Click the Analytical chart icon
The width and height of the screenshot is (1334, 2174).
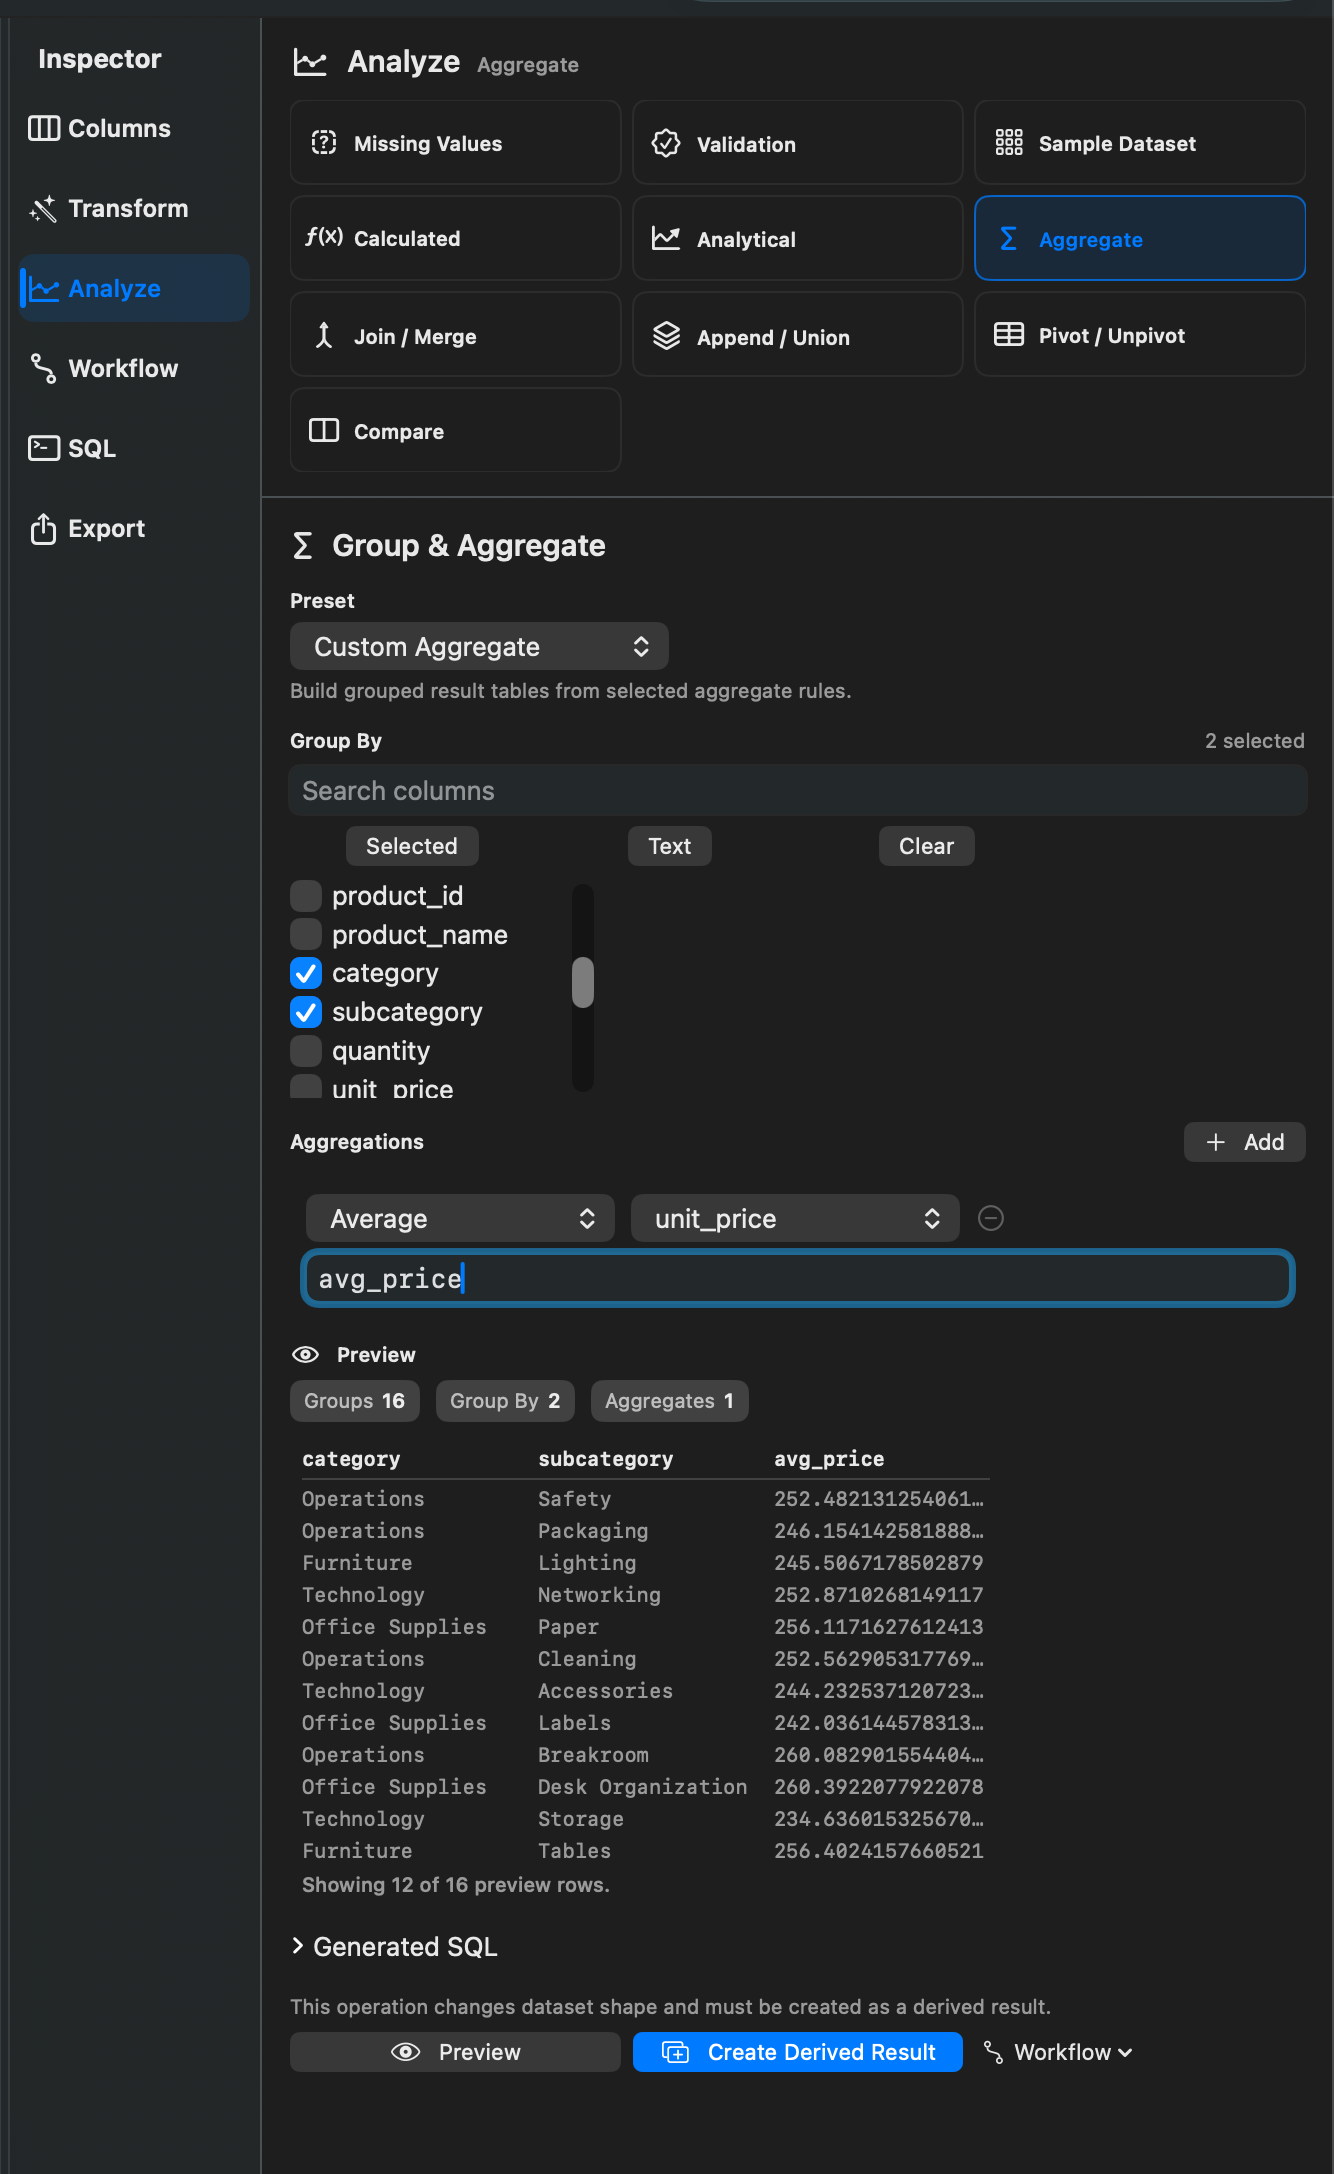(666, 238)
